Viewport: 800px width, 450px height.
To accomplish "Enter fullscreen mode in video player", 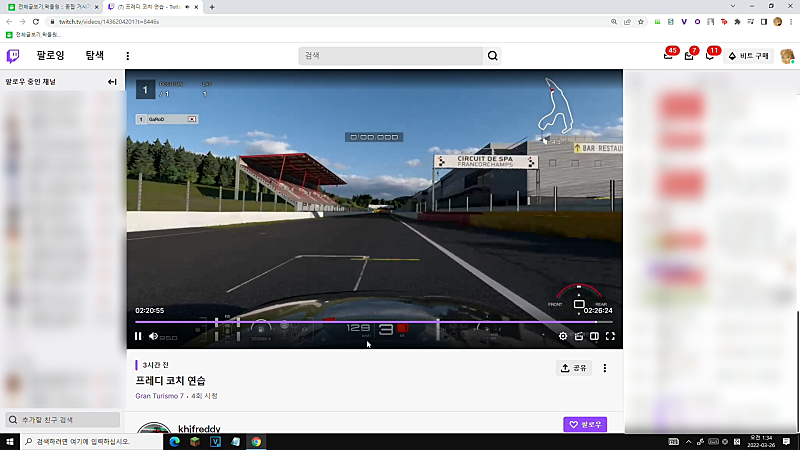I will [610, 336].
